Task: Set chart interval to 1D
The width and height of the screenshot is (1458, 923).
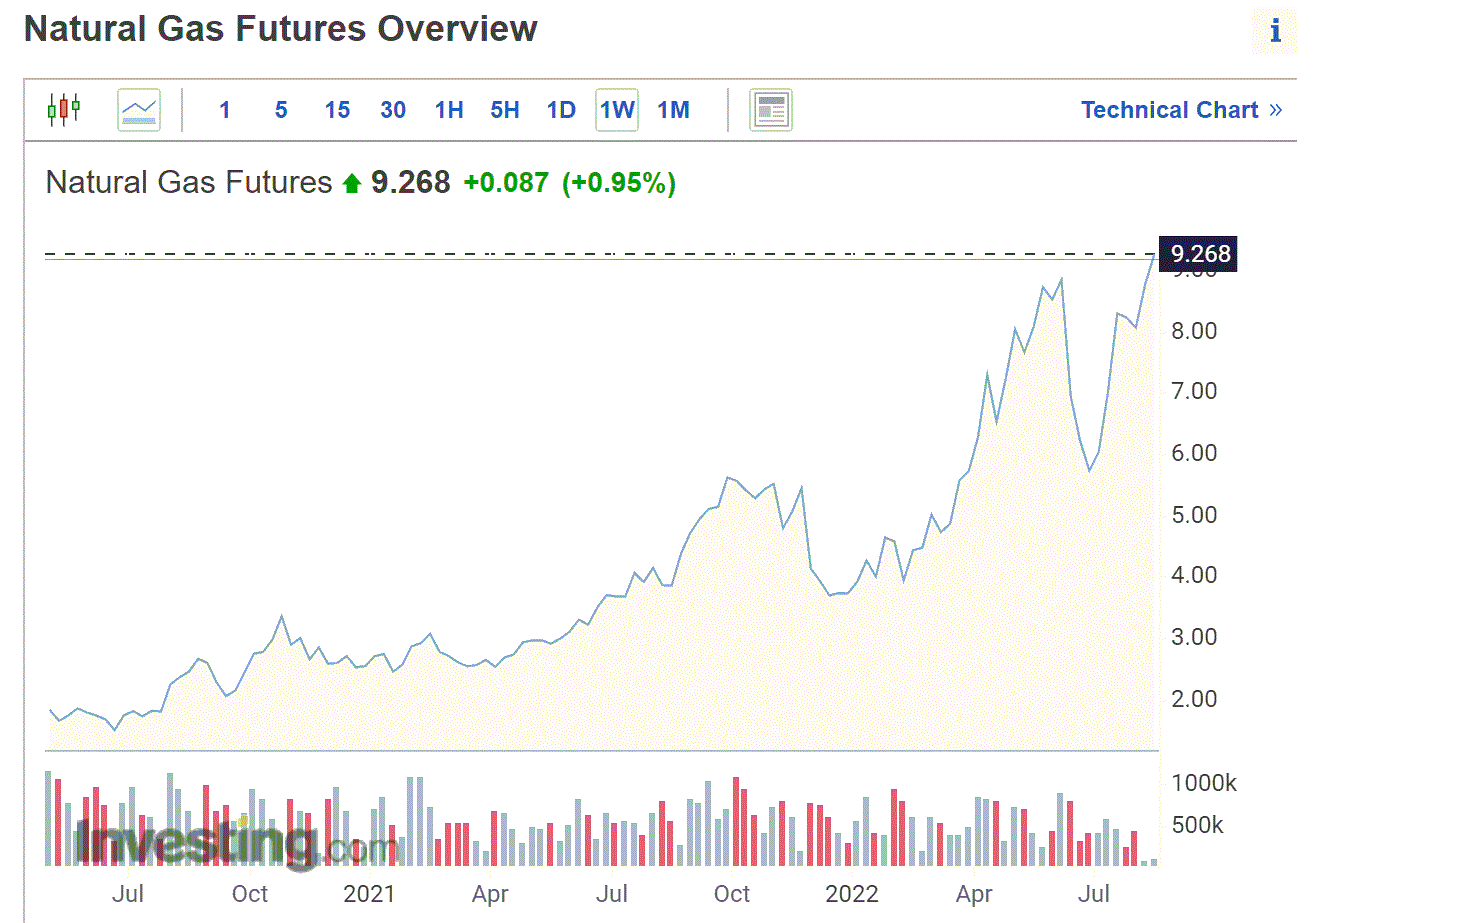Action: pyautogui.click(x=561, y=110)
